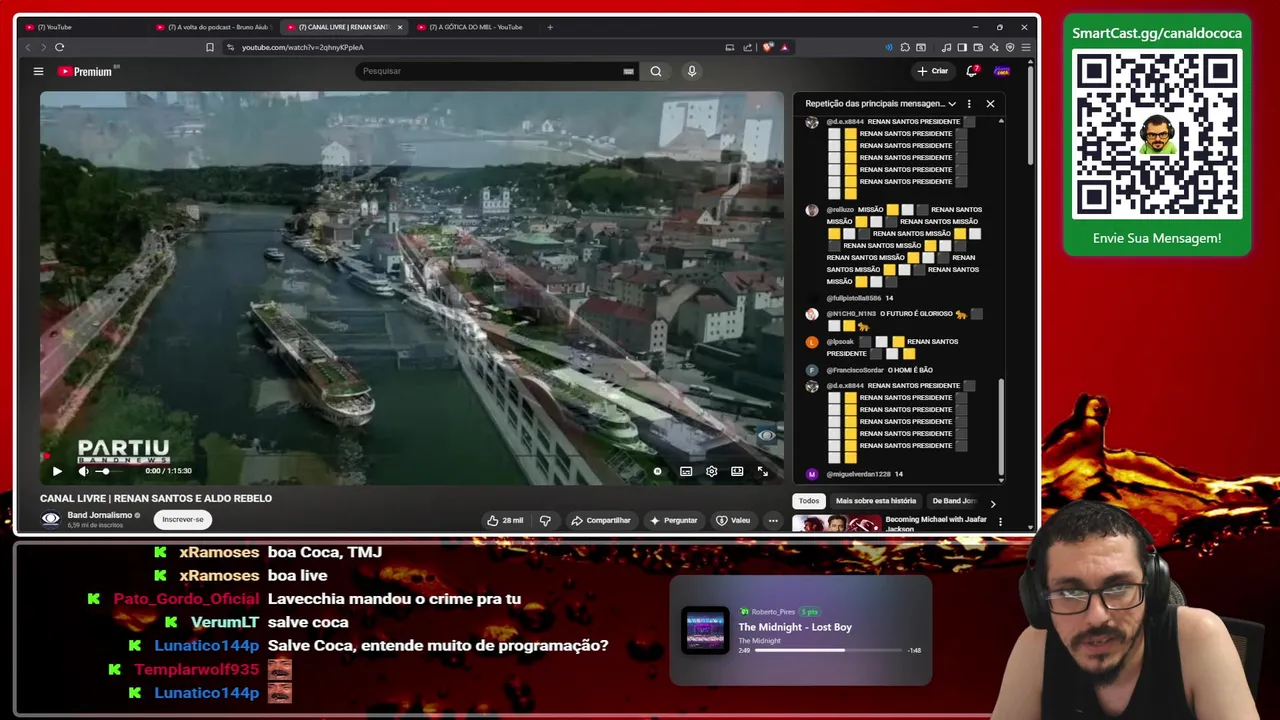Open Band Jornalismo channel name link

click(99, 515)
